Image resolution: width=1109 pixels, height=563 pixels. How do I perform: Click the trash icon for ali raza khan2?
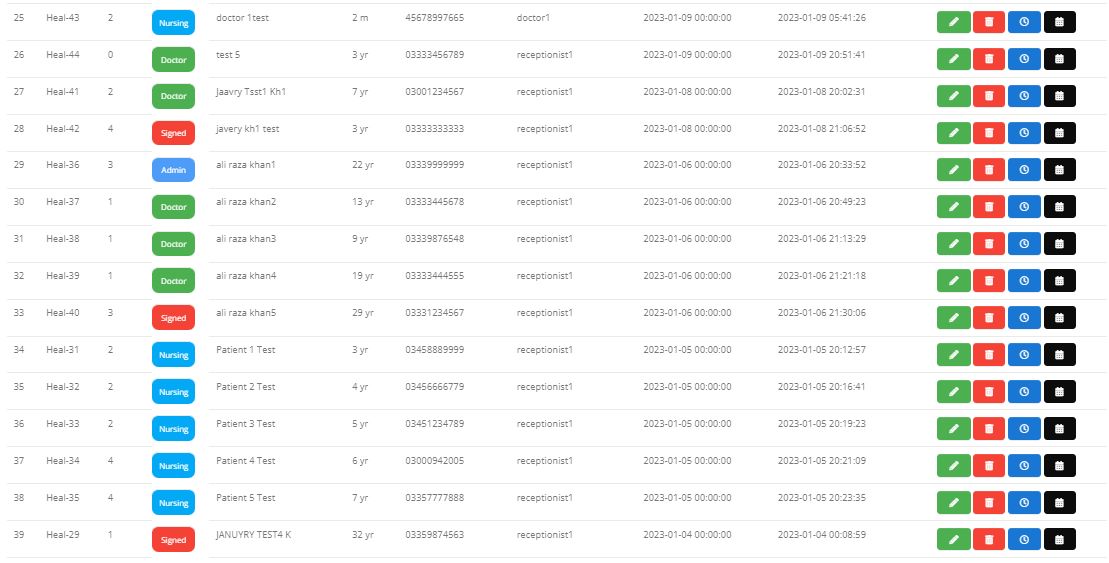coord(989,207)
